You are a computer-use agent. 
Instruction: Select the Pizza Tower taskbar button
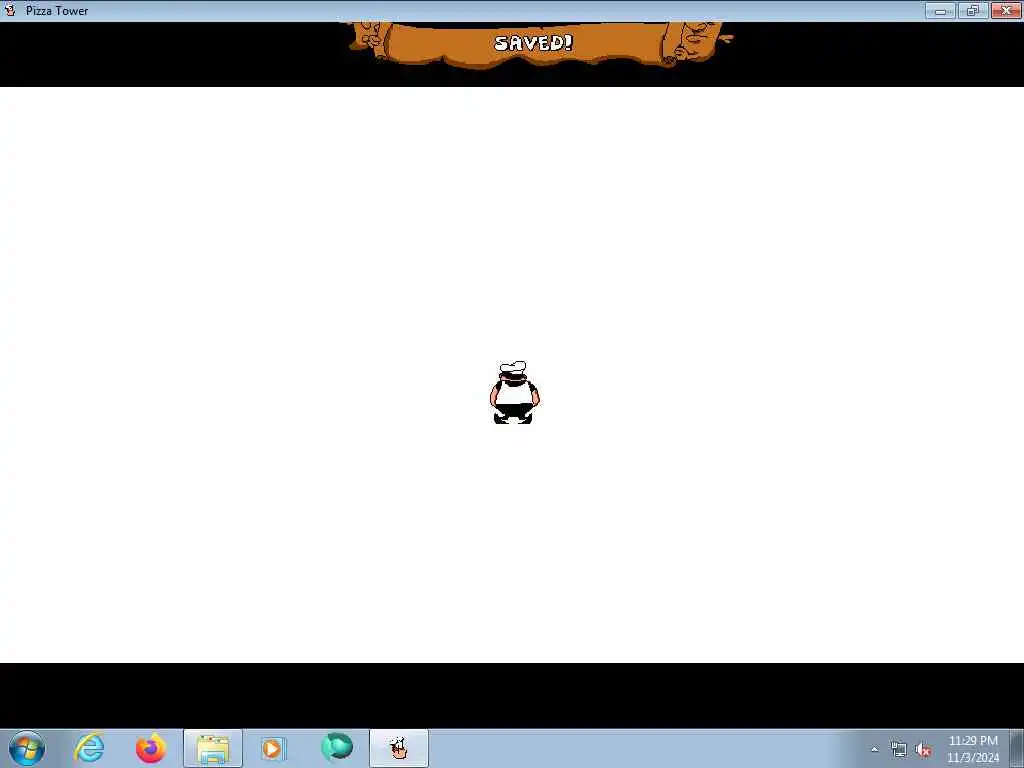click(399, 748)
